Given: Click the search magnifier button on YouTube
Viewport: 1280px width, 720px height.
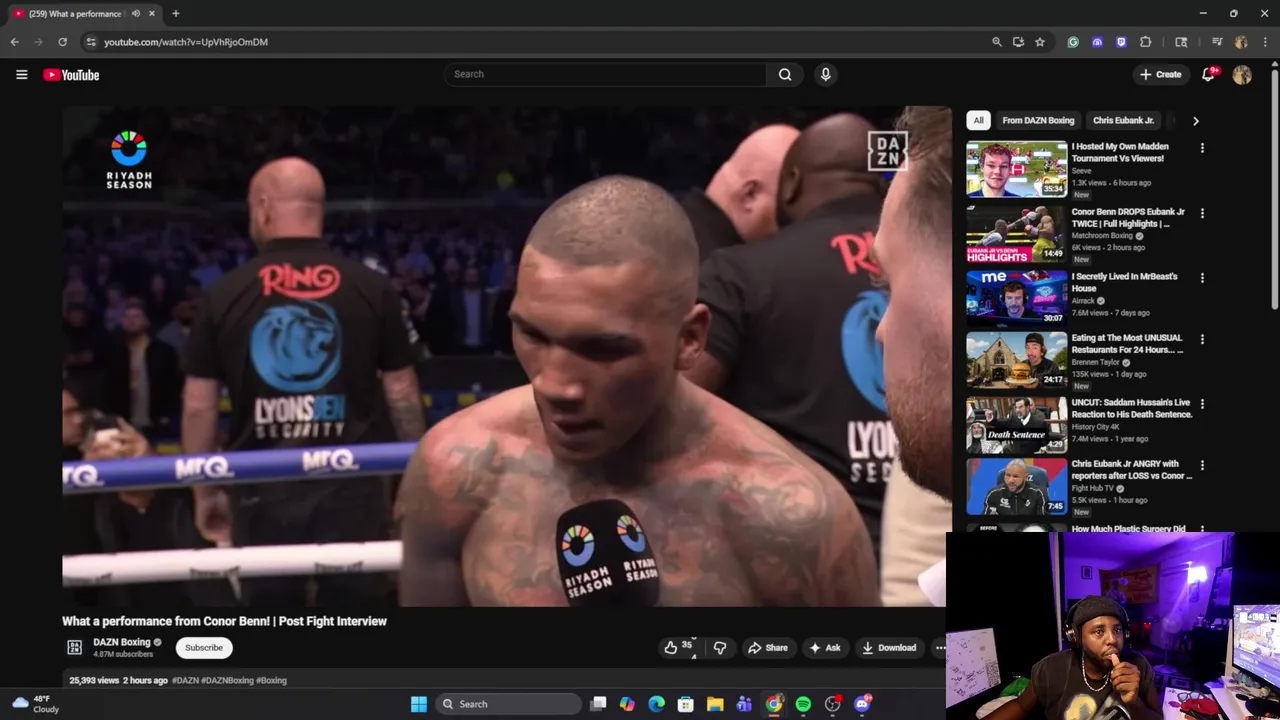Looking at the screenshot, I should (x=785, y=74).
